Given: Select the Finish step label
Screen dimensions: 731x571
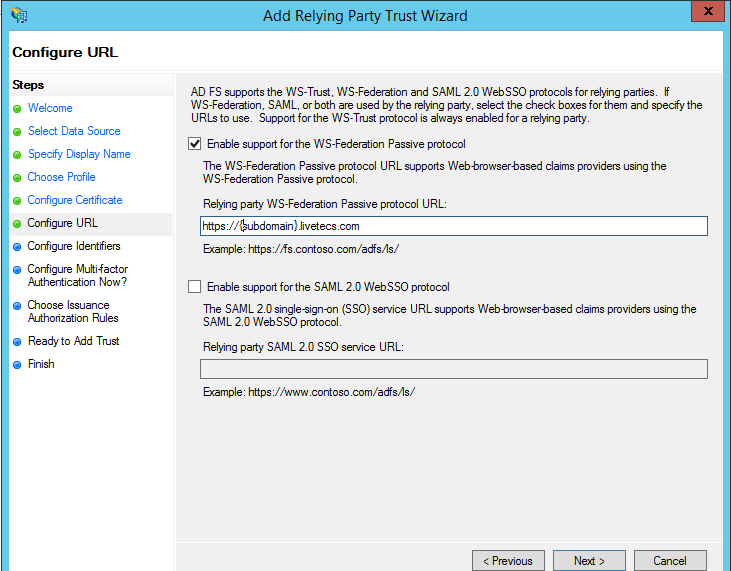Looking at the screenshot, I should pyautogui.click(x=41, y=364).
